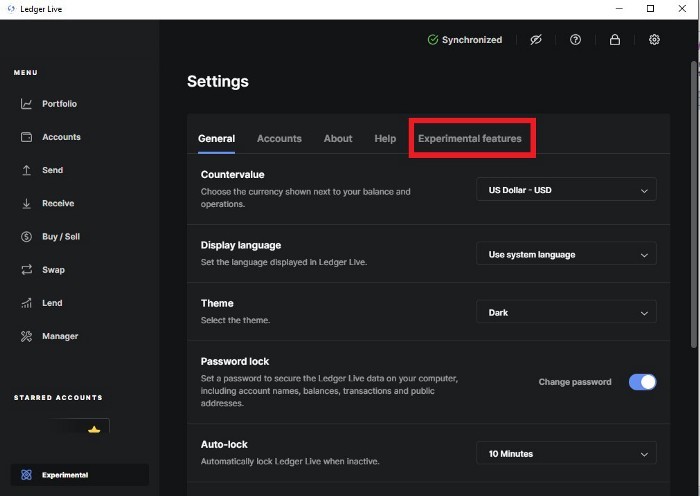Click the Settings page heading
Screen dimensions: 700x496
click(x=218, y=81)
